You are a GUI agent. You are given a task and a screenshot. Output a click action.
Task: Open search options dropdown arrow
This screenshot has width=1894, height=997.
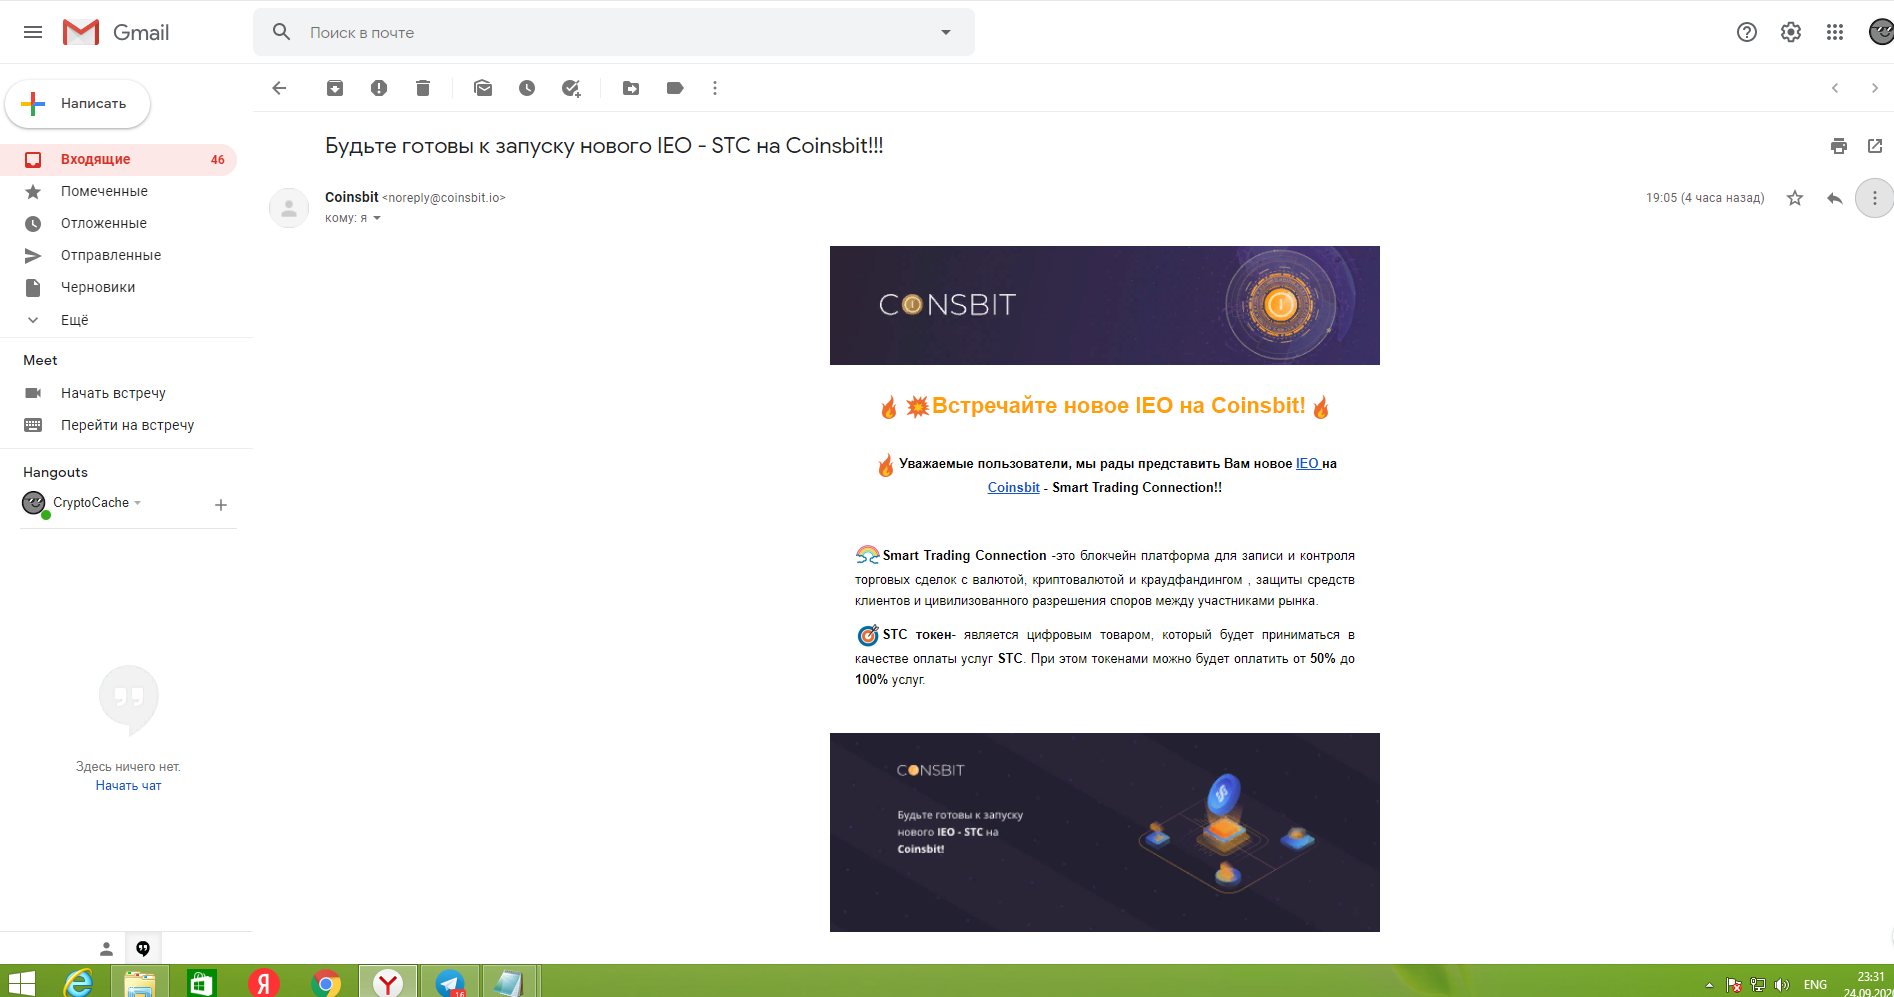click(946, 32)
